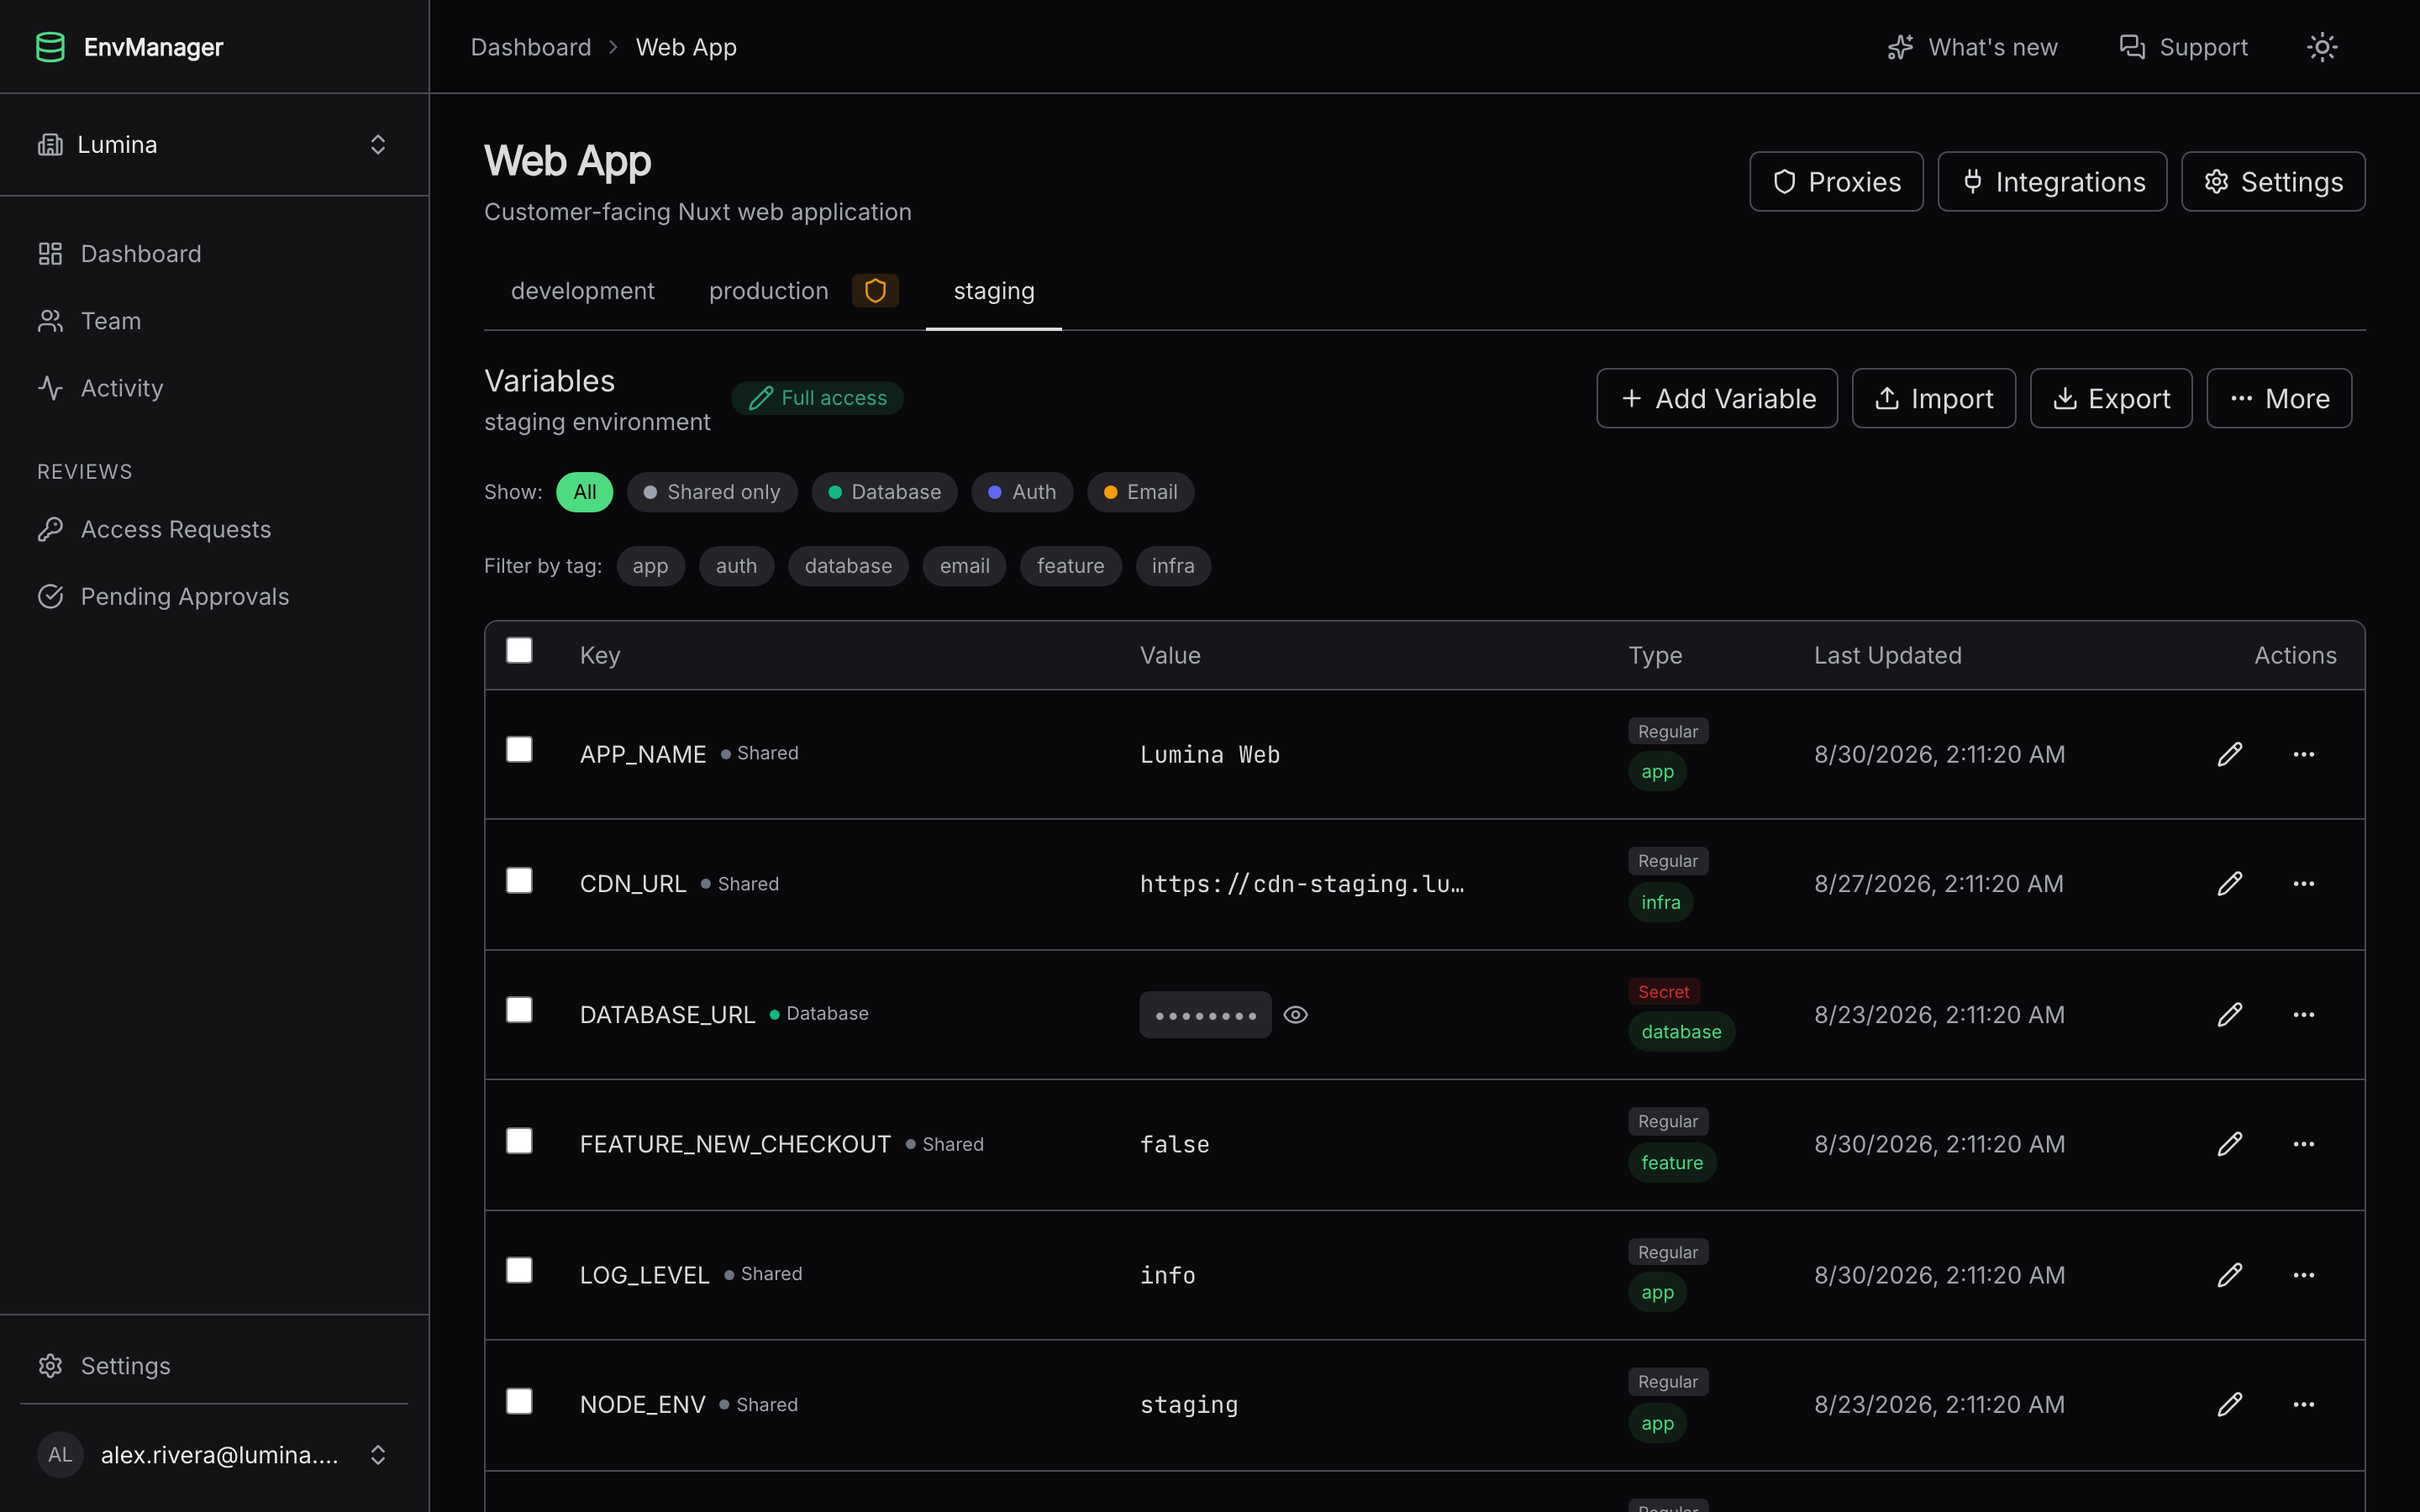This screenshot has width=2420, height=1512.
Task: Open the More options dropdown
Action: [x=2278, y=398]
